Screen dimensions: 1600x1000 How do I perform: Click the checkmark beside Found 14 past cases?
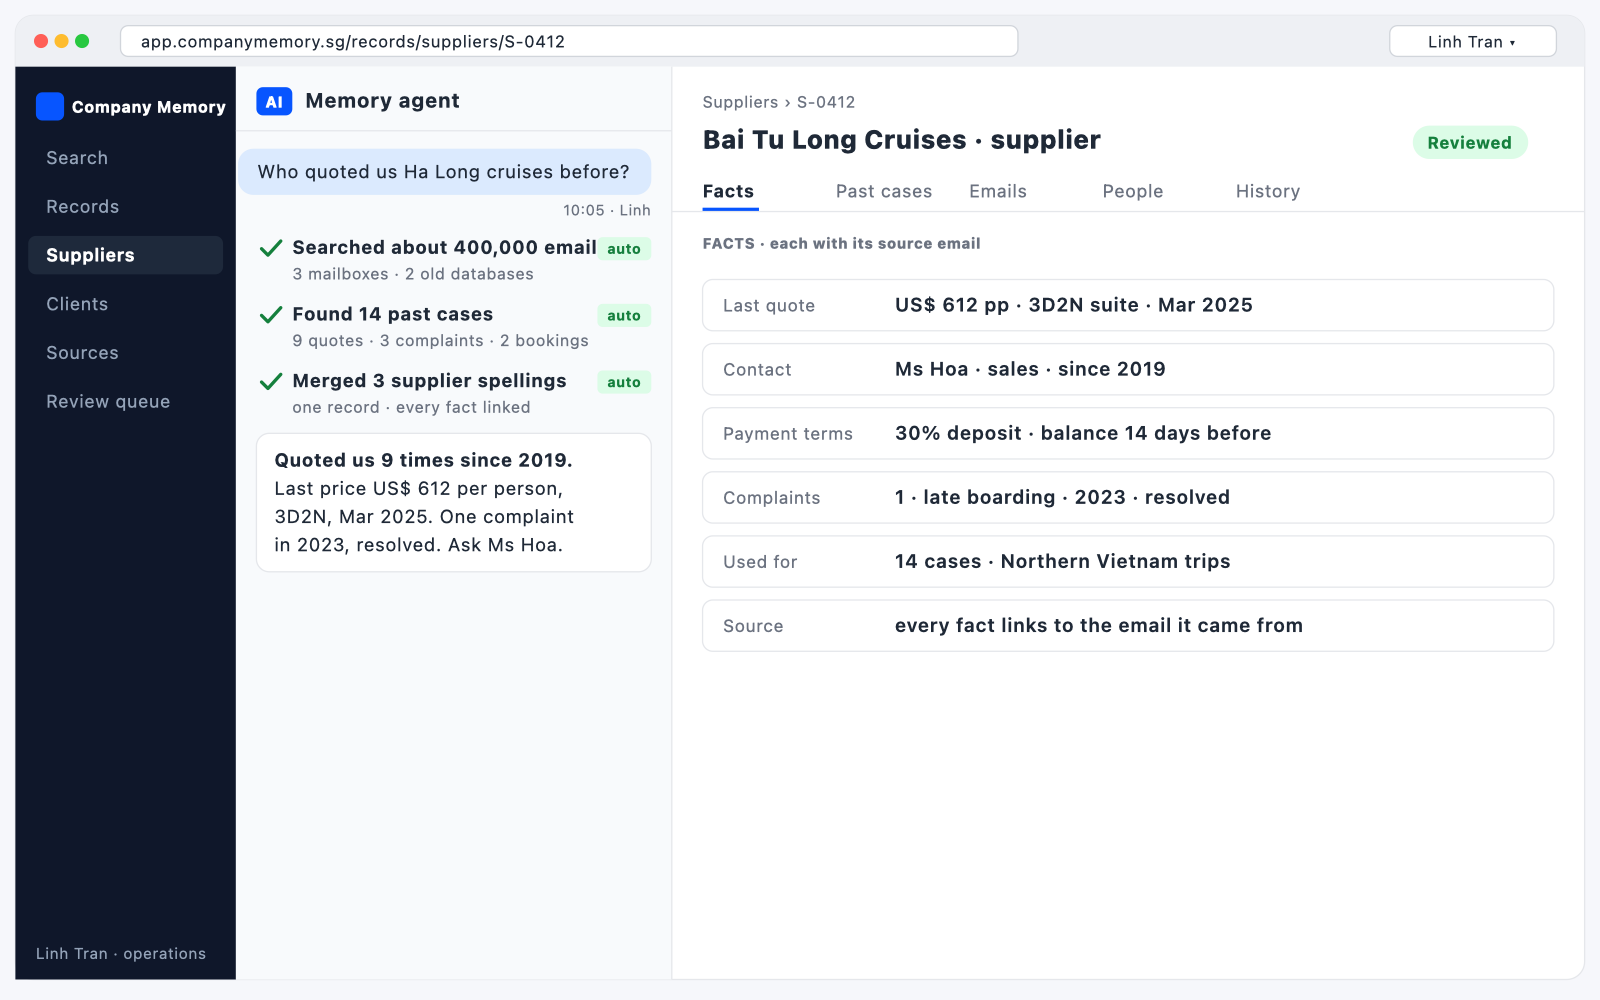click(270, 315)
